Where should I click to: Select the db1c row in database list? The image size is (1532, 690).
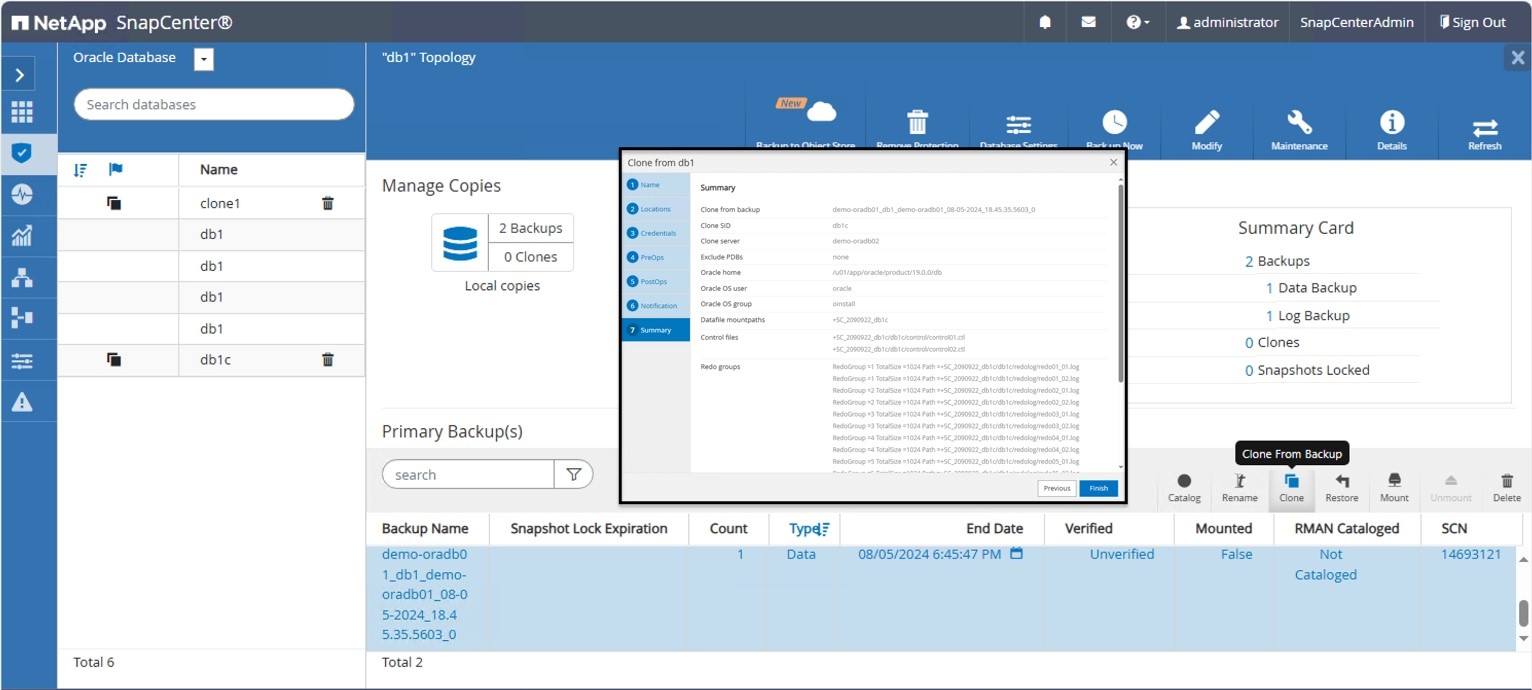click(x=211, y=359)
